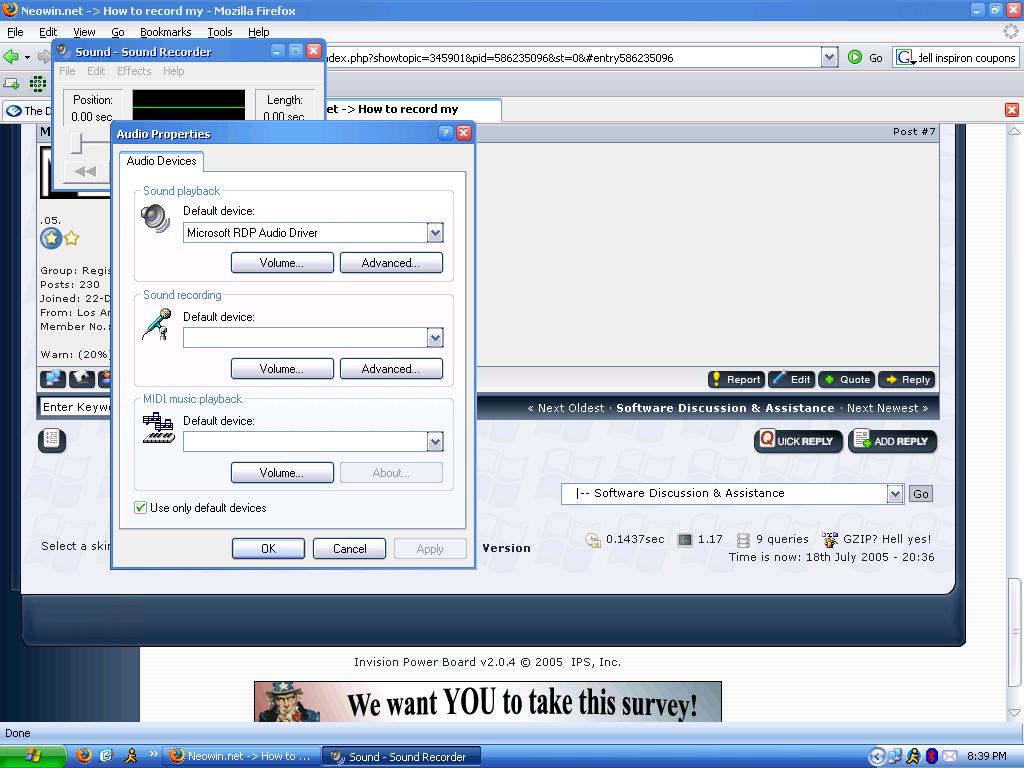Screen dimensions: 1024x768
Task: Select the Audio Devices tab
Action: click(161, 161)
